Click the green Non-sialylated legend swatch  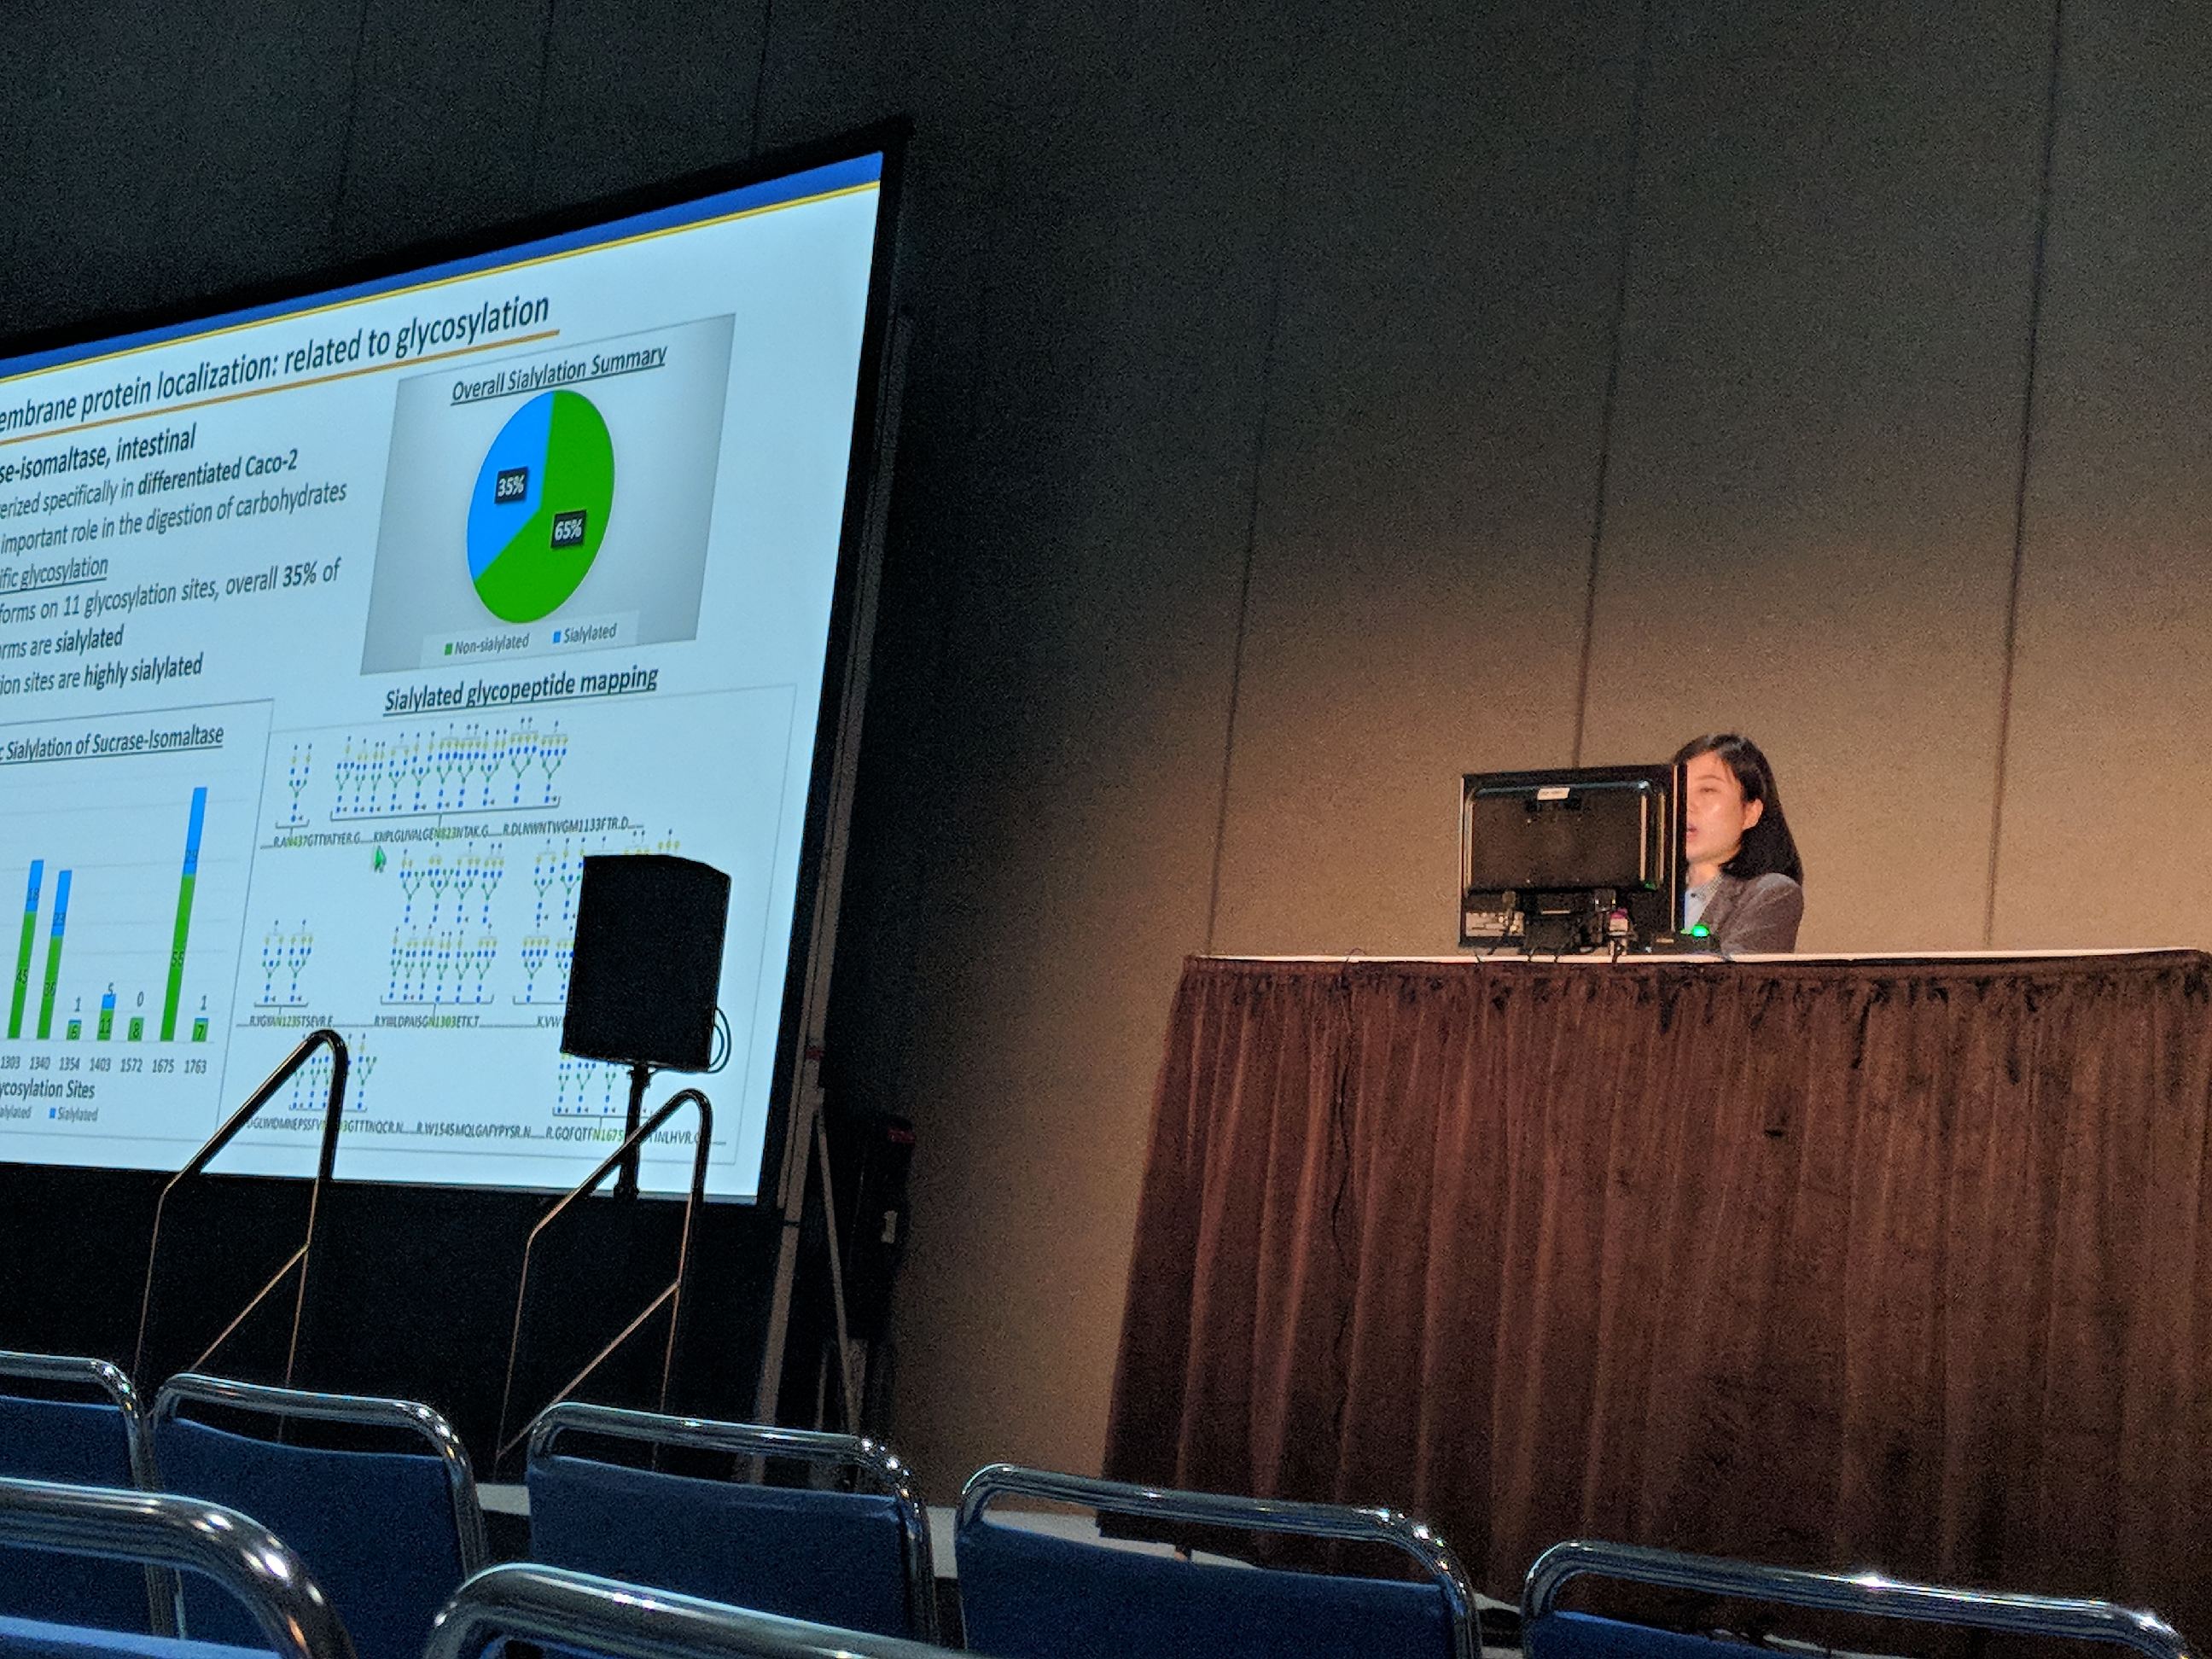(x=448, y=650)
